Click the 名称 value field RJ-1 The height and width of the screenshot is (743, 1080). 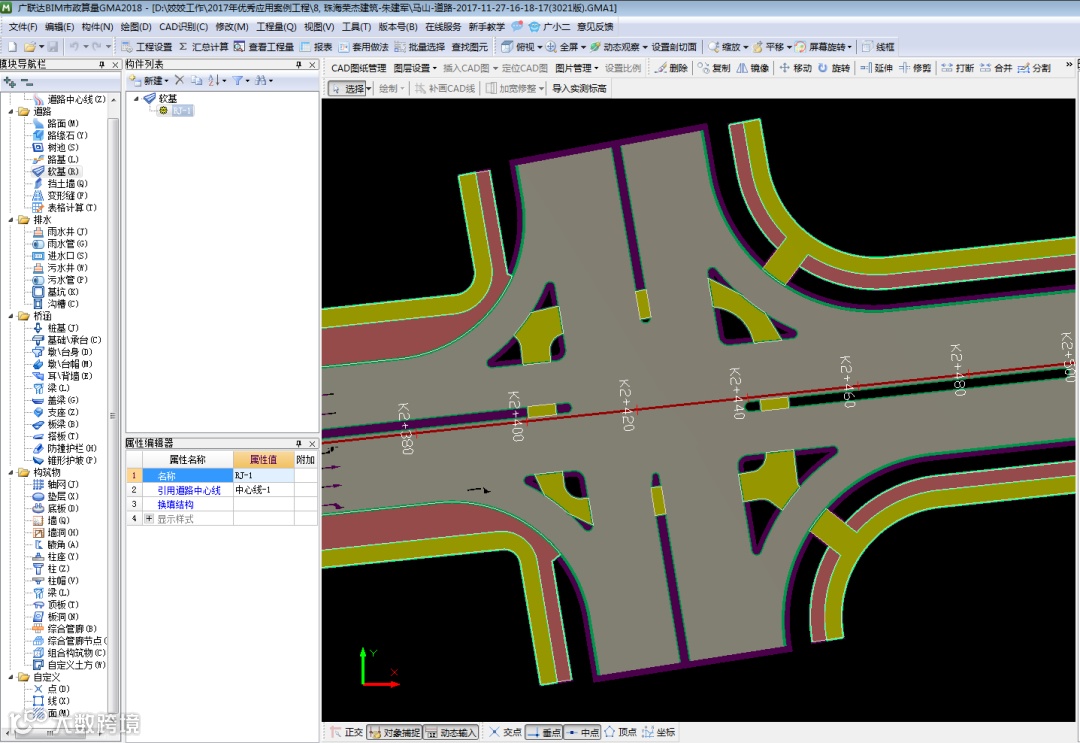(263, 475)
